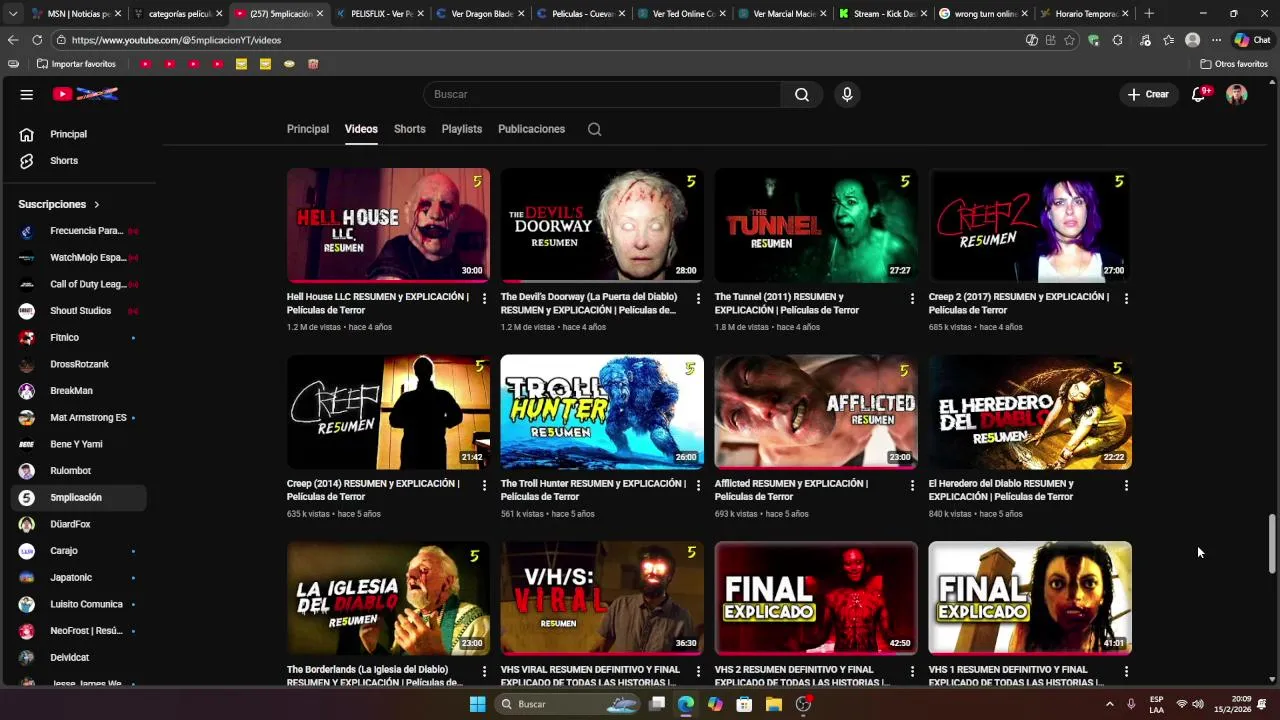The height and width of the screenshot is (720, 1280).
Task: Switch to Ver Dragon Blade browser tab
Action: (481, 14)
